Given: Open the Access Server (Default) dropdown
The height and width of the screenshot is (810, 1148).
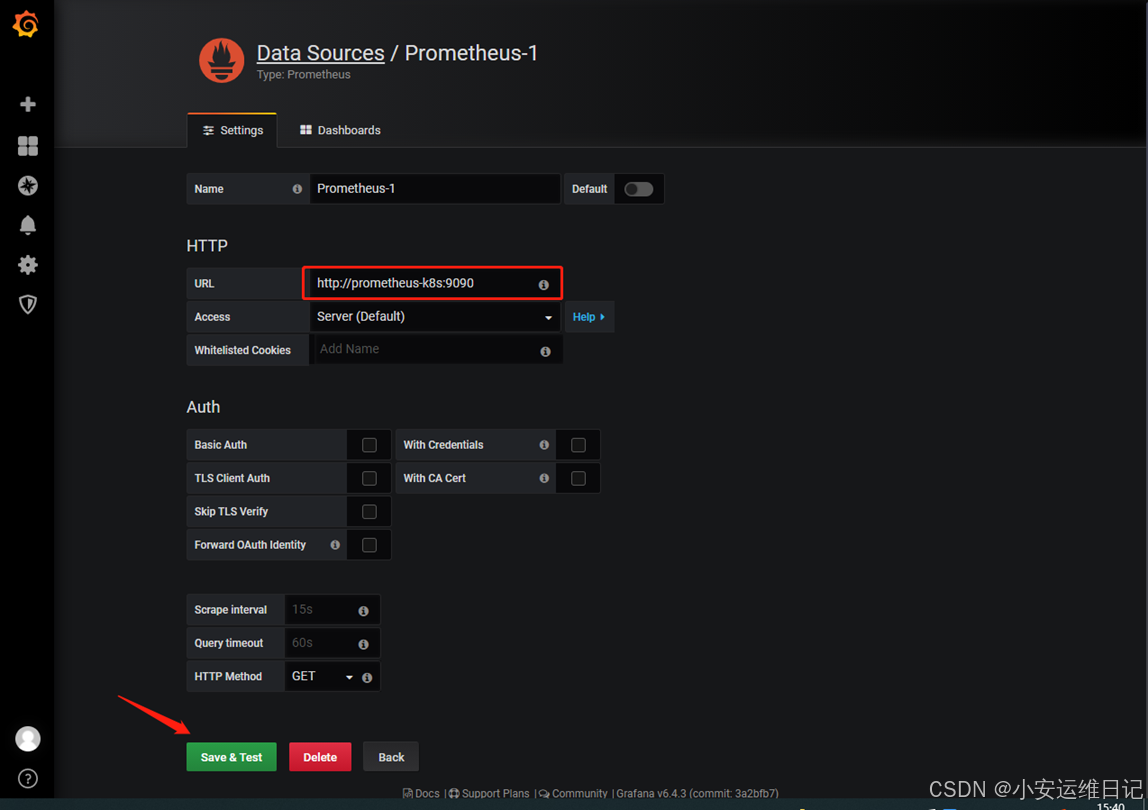Looking at the screenshot, I should (435, 316).
